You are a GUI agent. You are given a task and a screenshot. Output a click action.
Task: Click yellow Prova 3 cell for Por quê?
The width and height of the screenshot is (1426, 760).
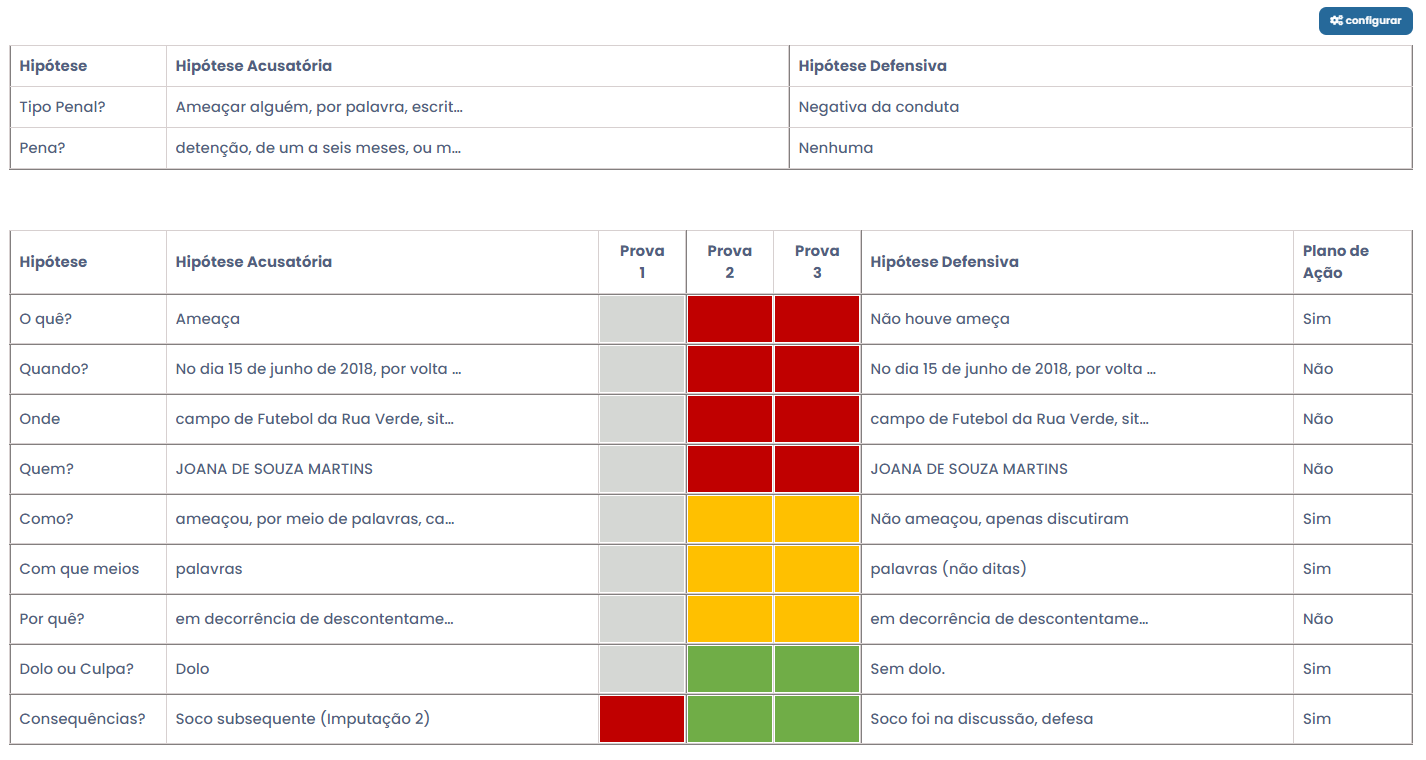816,619
